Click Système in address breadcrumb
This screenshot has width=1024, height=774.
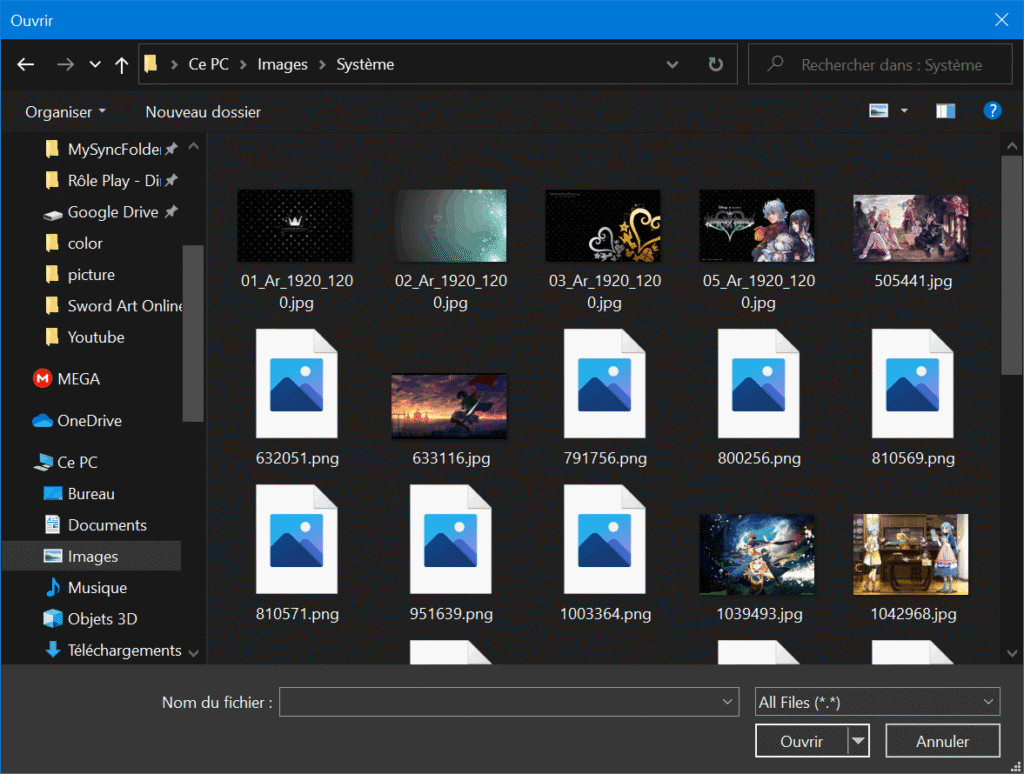tap(365, 64)
